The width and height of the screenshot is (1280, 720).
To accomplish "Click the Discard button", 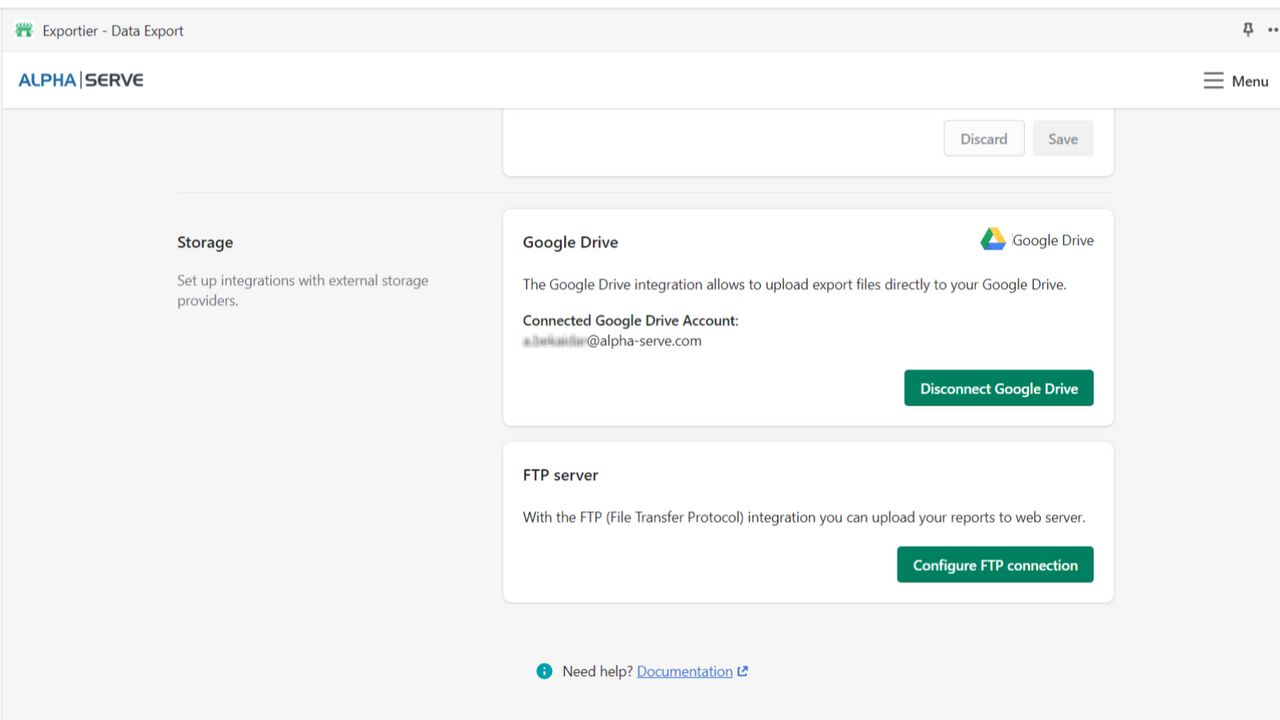I will [984, 139].
